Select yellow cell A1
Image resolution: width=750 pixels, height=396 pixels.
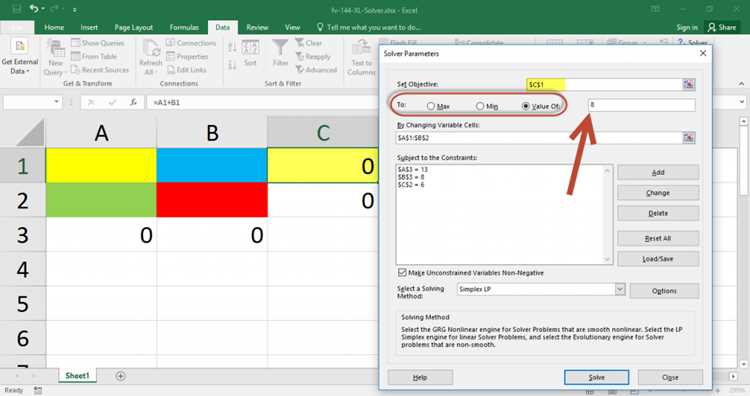coord(101,165)
